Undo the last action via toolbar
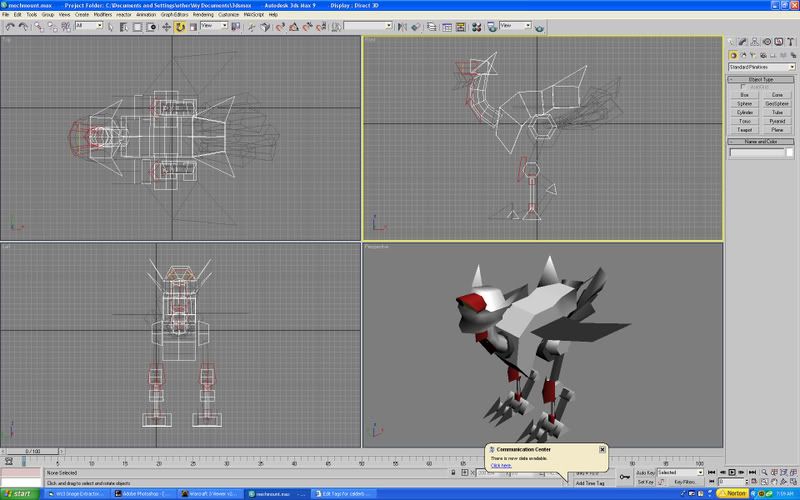800x500 pixels. coord(10,27)
